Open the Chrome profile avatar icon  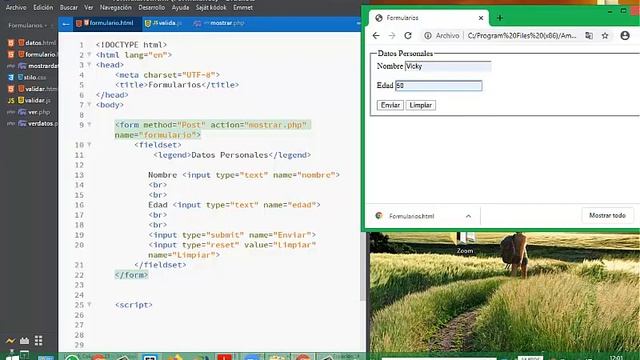tap(625, 36)
